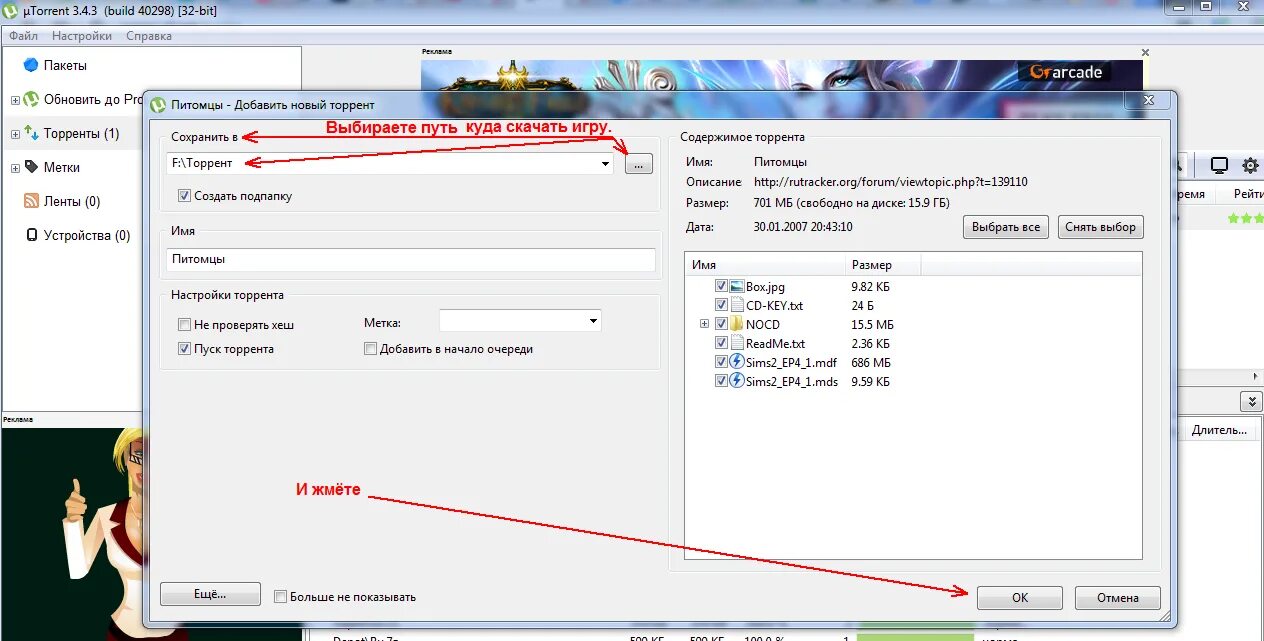Sort files by Размер column header

pos(883,265)
